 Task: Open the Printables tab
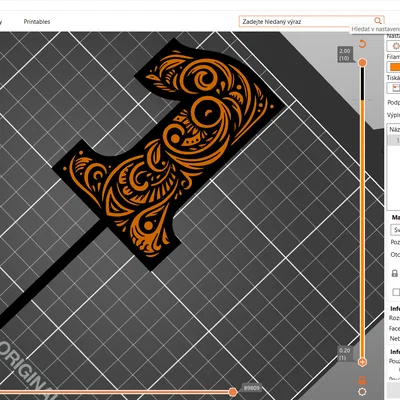point(37,22)
